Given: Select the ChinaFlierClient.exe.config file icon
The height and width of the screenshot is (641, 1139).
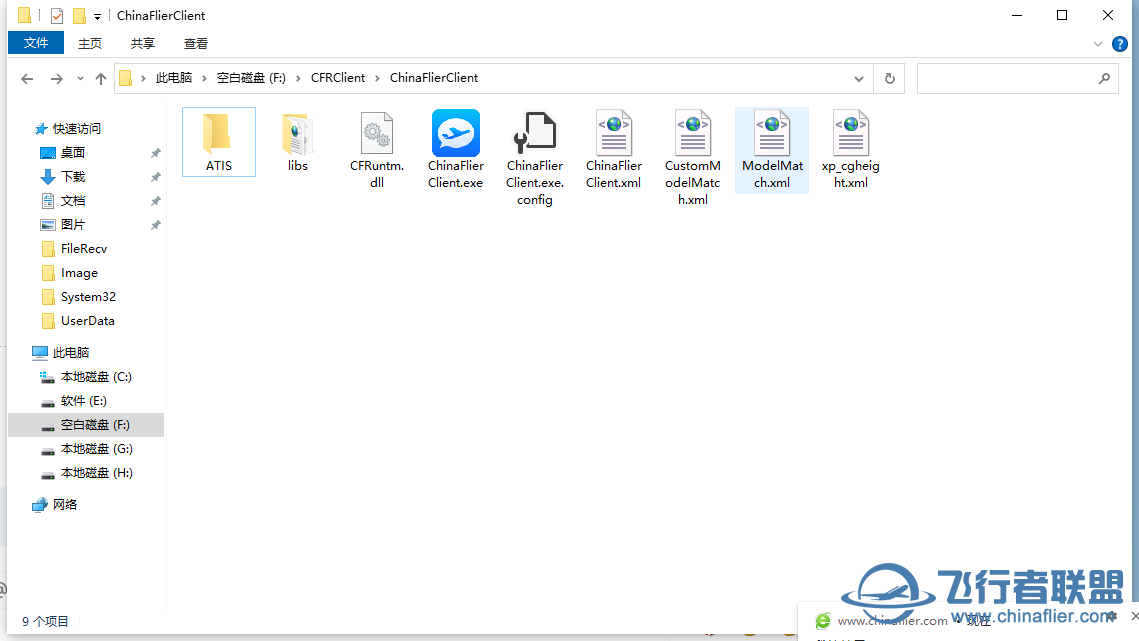Looking at the screenshot, I should pos(535,133).
